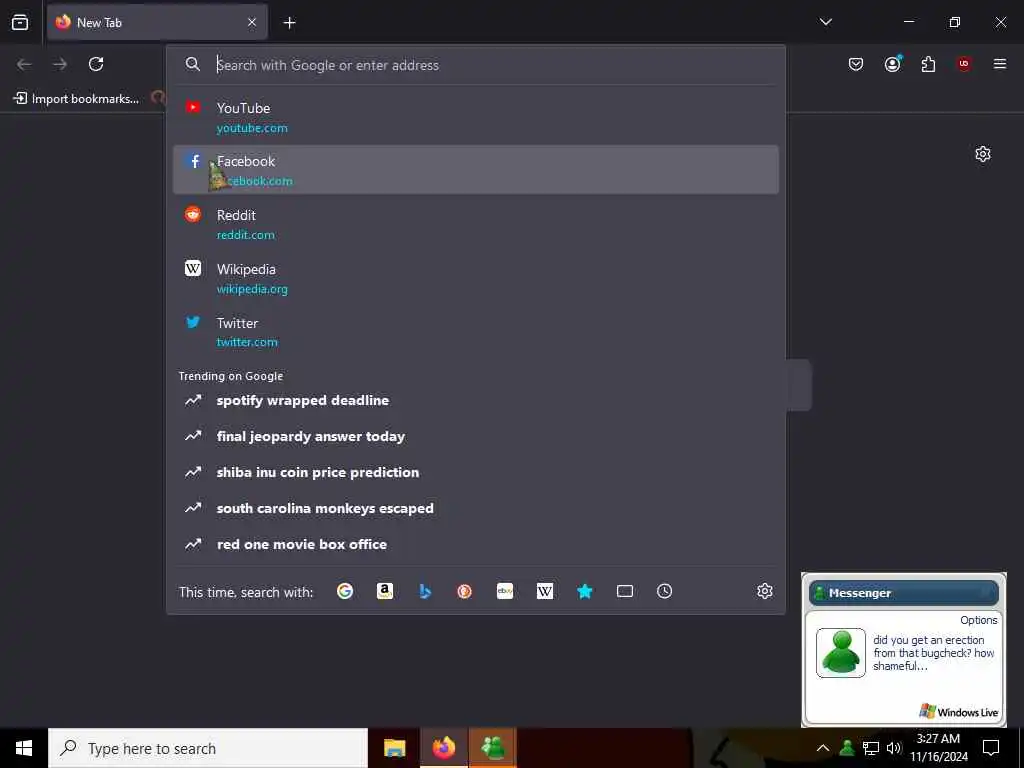Open Firefox View from the tab bar

[20, 22]
